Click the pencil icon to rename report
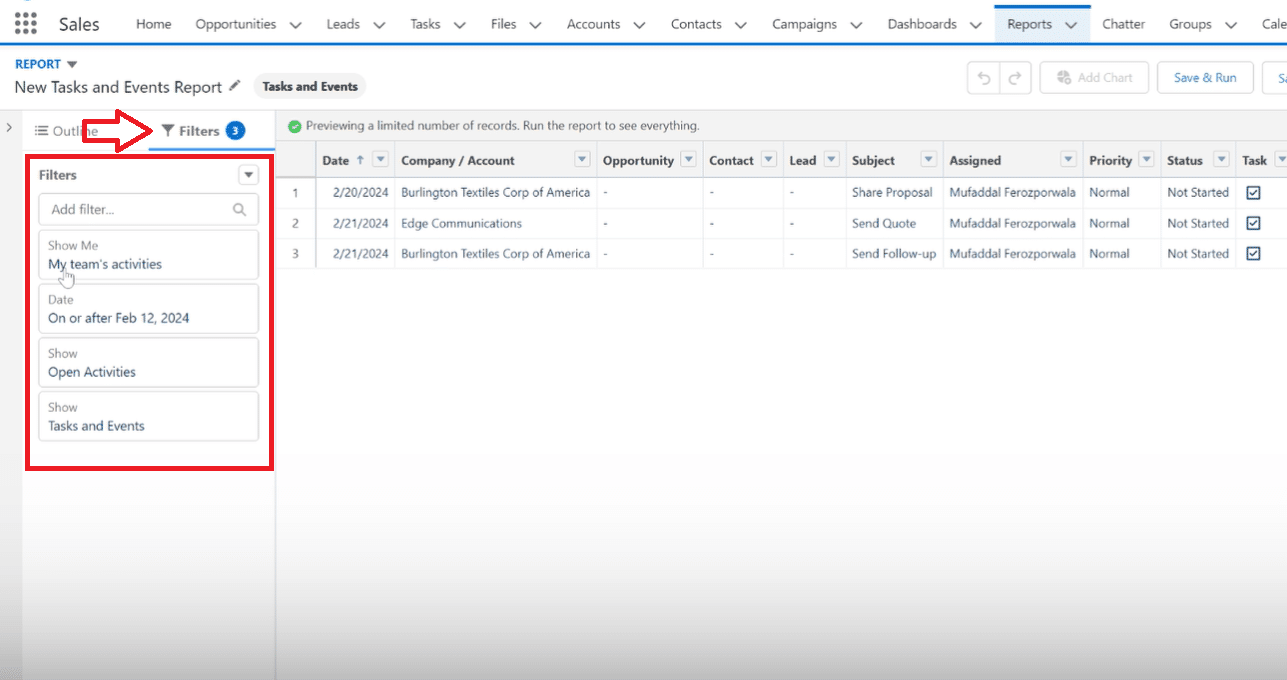This screenshot has width=1287, height=680. (235, 87)
